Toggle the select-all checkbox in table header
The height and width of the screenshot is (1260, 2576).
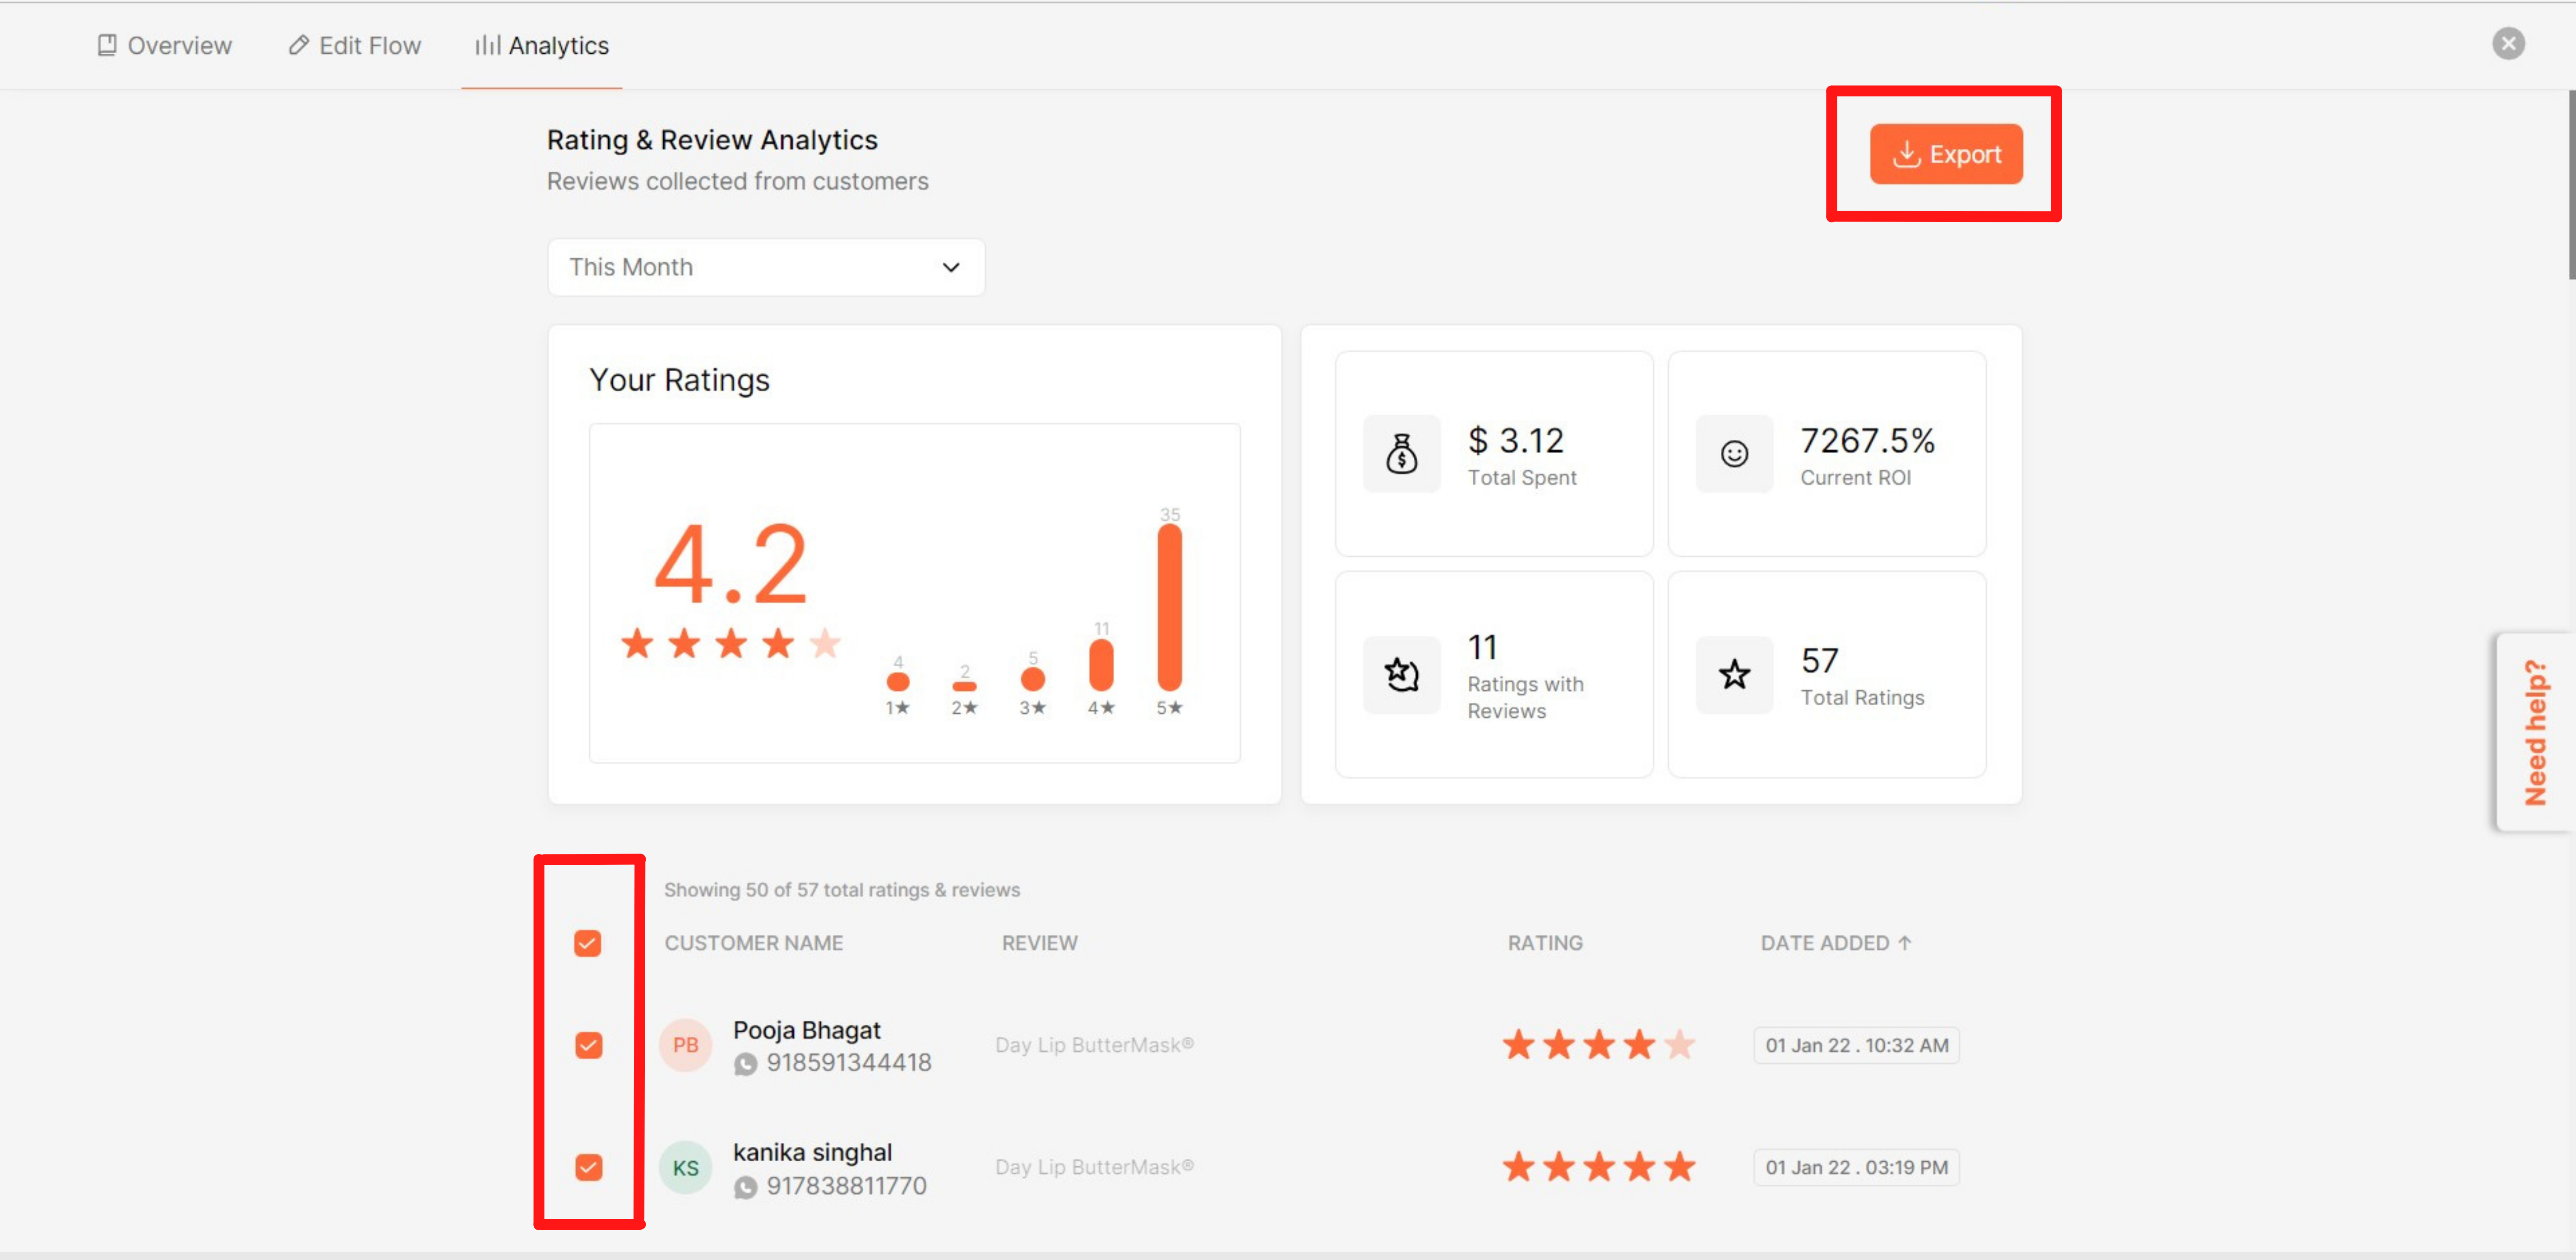(x=587, y=943)
